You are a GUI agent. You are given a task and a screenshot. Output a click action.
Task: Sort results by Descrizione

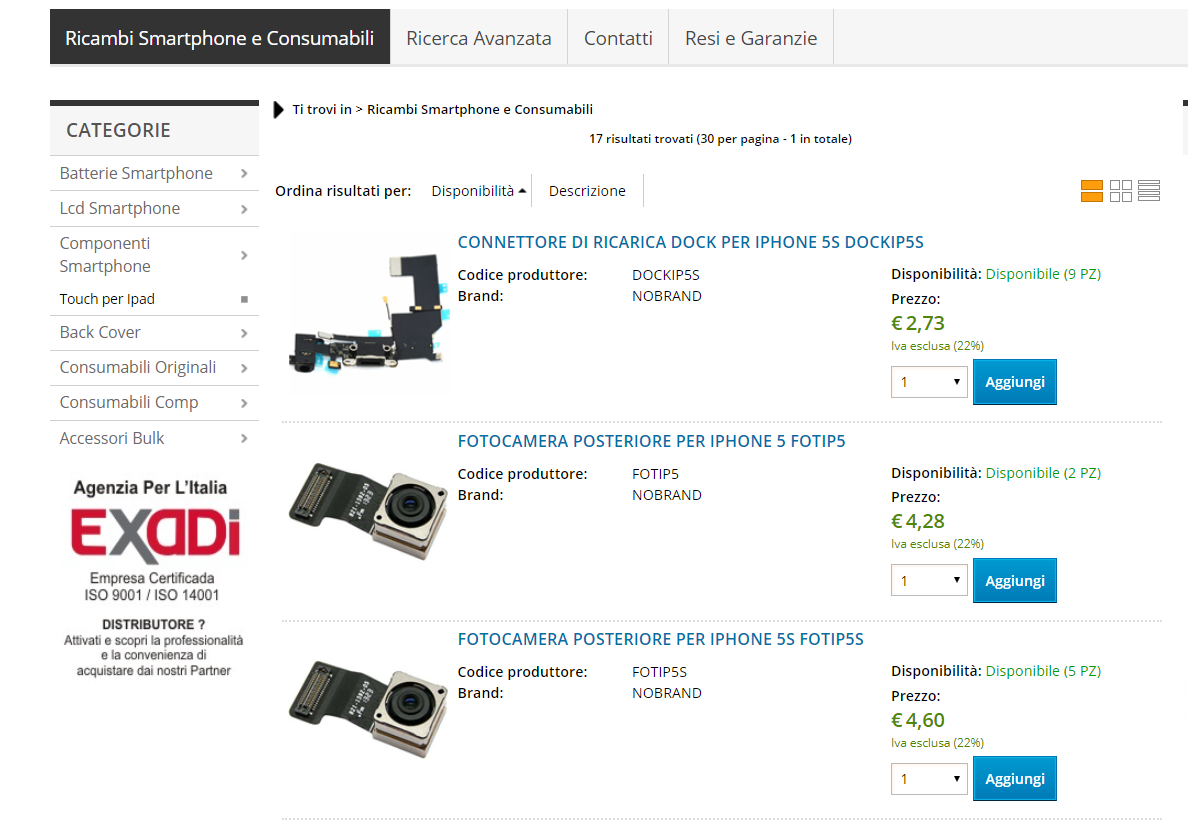point(587,191)
